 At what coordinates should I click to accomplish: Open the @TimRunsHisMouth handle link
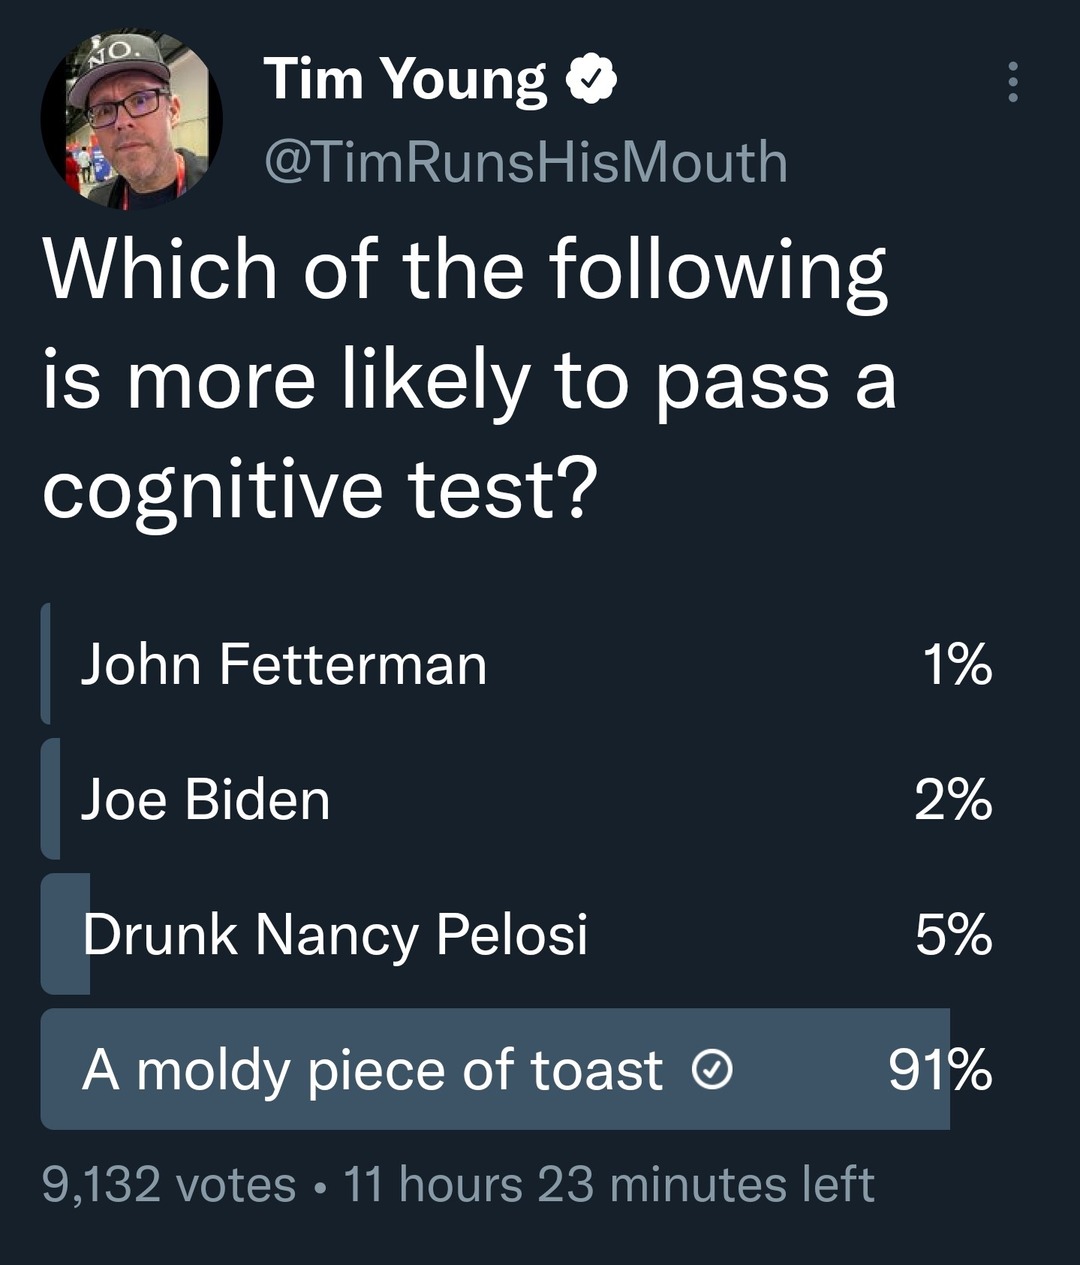coord(525,162)
